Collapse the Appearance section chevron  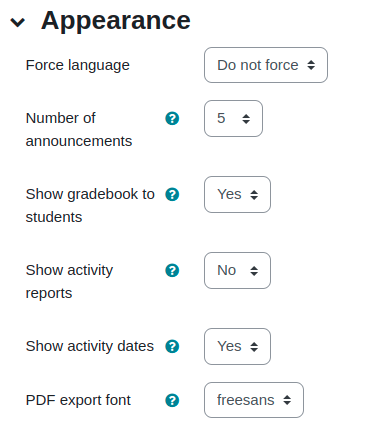(18, 22)
